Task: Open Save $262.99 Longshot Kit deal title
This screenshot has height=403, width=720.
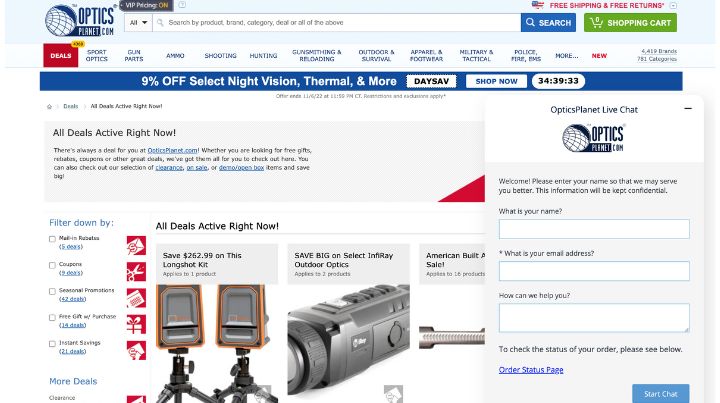Action: (x=202, y=260)
